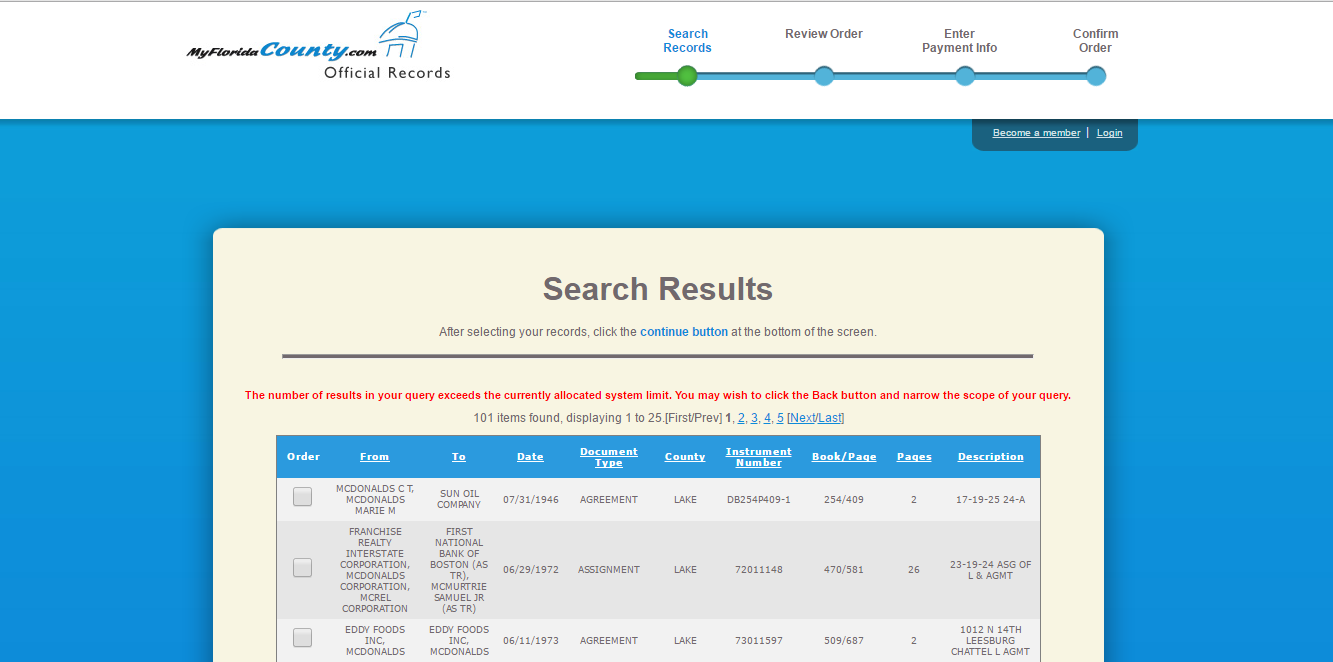Open the Become a member link
The height and width of the screenshot is (662, 1333).
1036,133
